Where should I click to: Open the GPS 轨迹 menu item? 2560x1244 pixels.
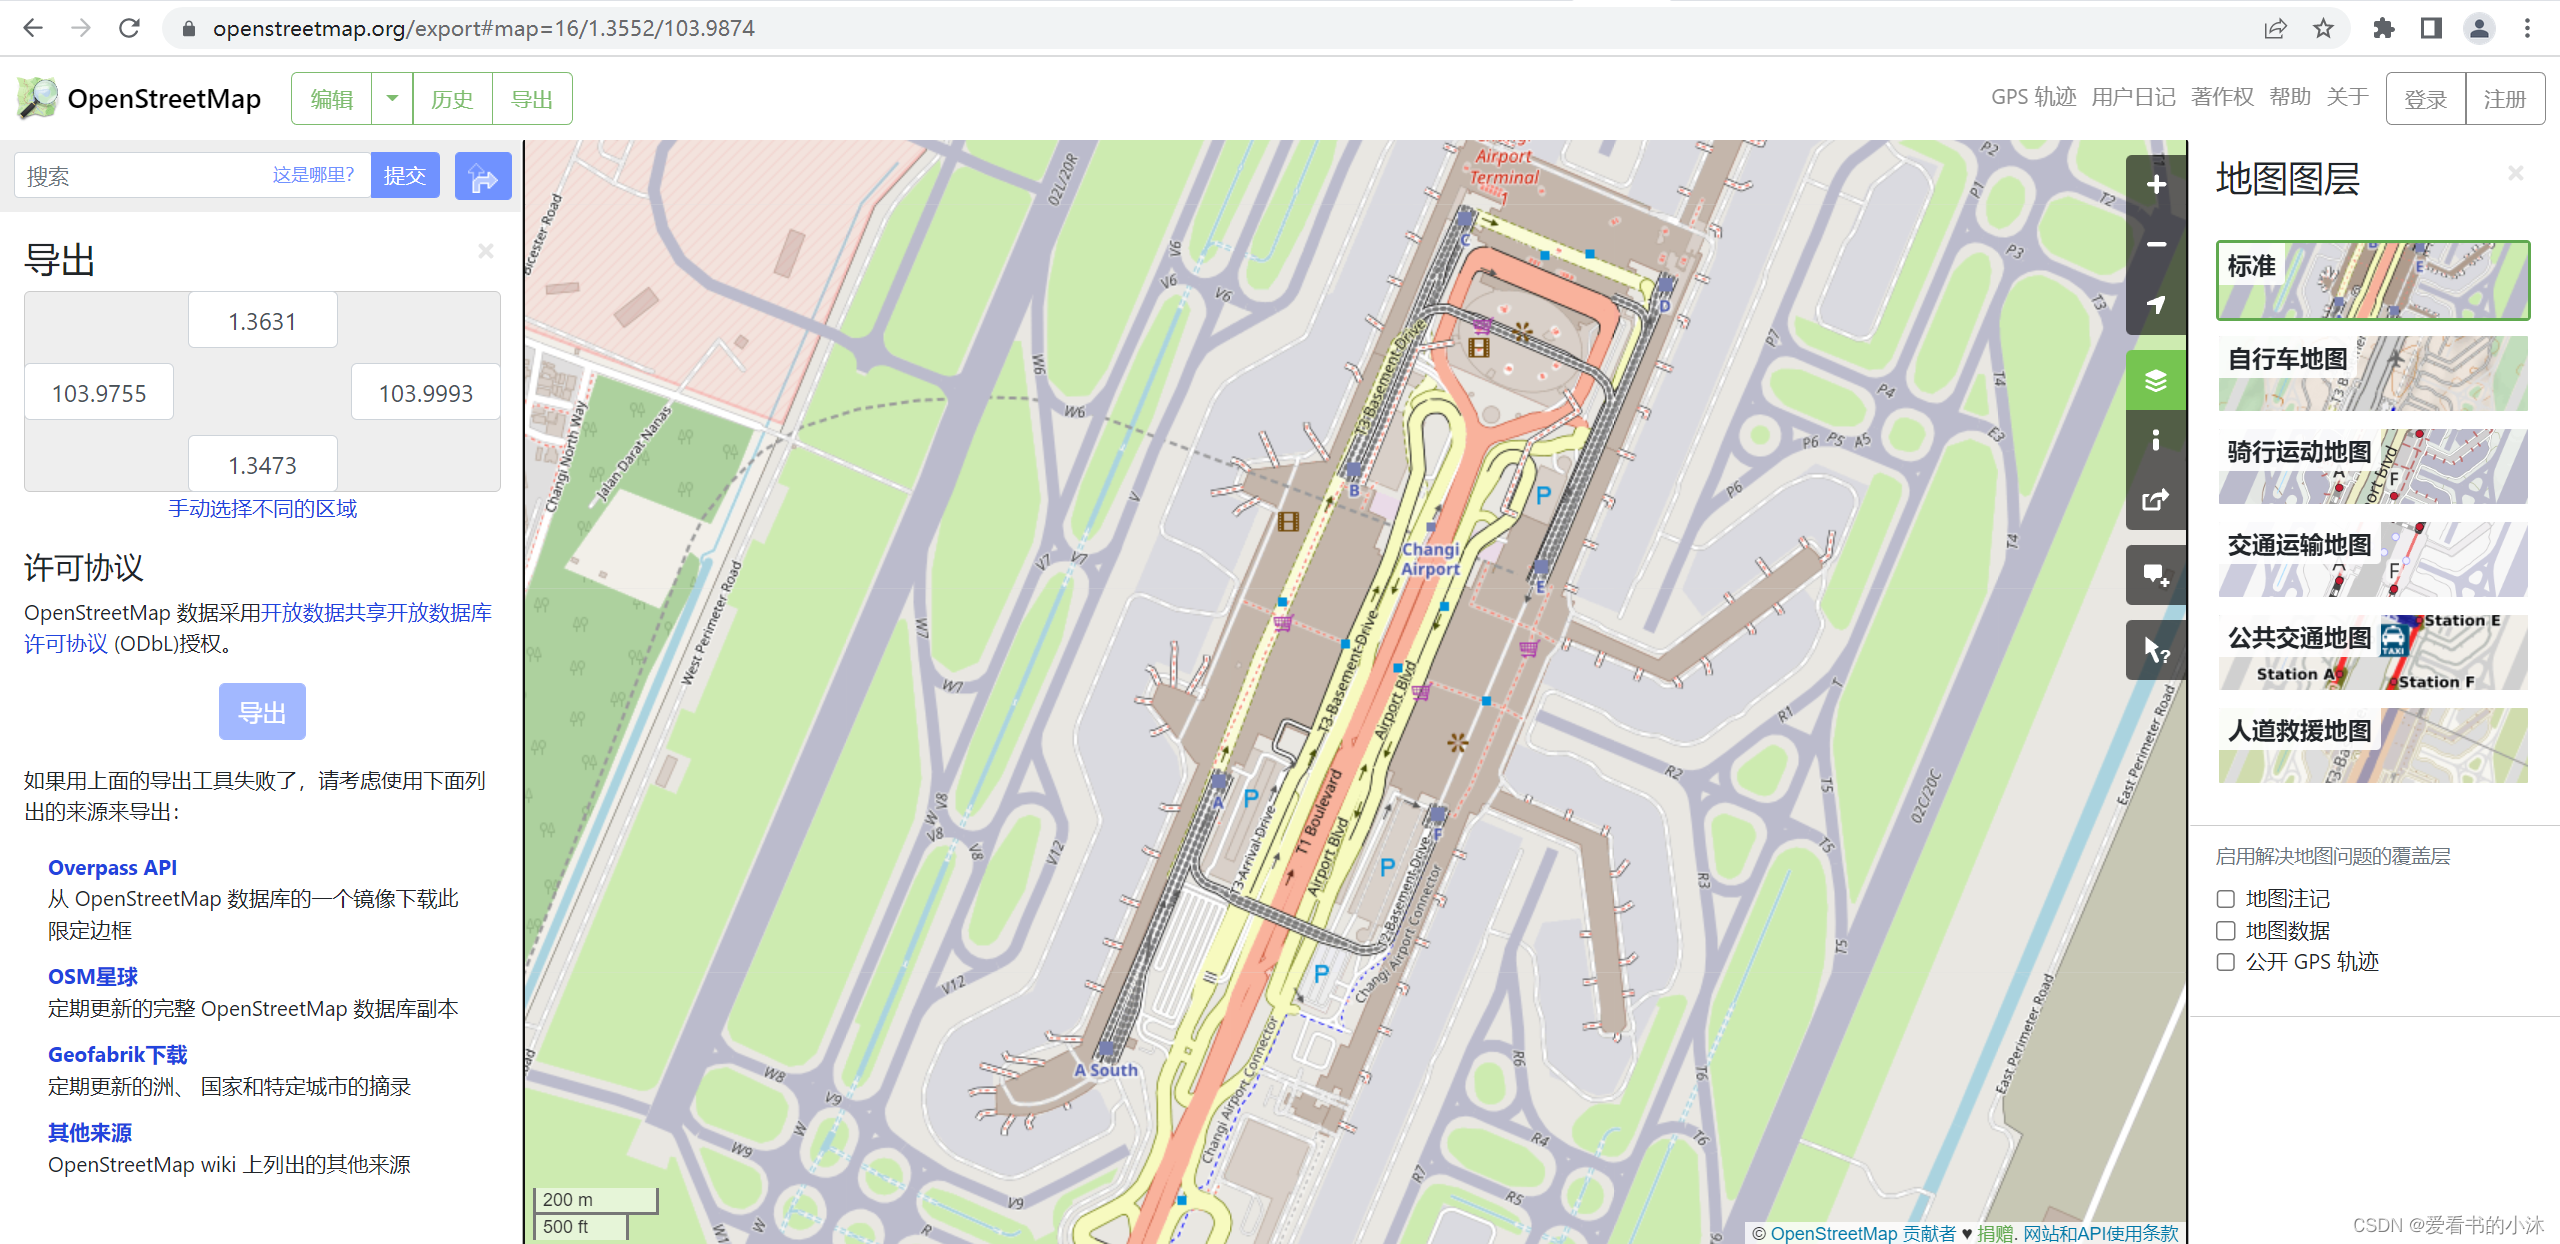(x=2033, y=97)
